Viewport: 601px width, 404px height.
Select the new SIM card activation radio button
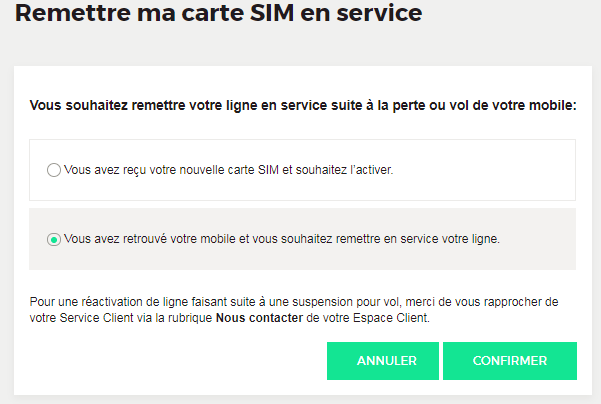pyautogui.click(x=53, y=170)
